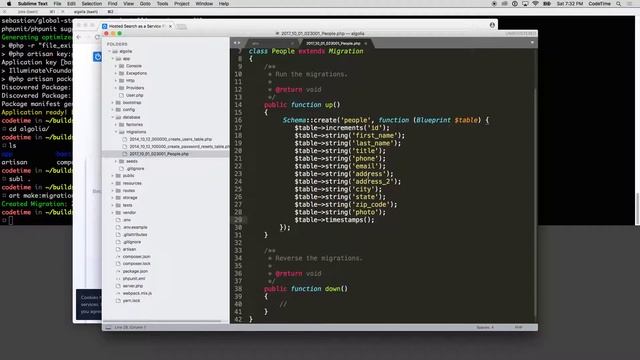
Task: Expand the Providers folder
Action: [116, 88]
